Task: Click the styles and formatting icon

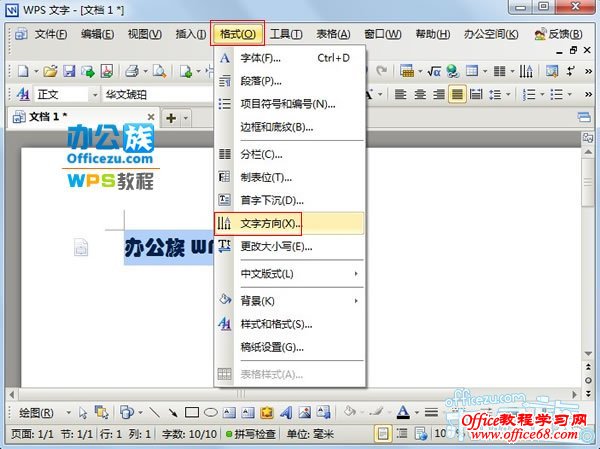Action: coord(23,94)
